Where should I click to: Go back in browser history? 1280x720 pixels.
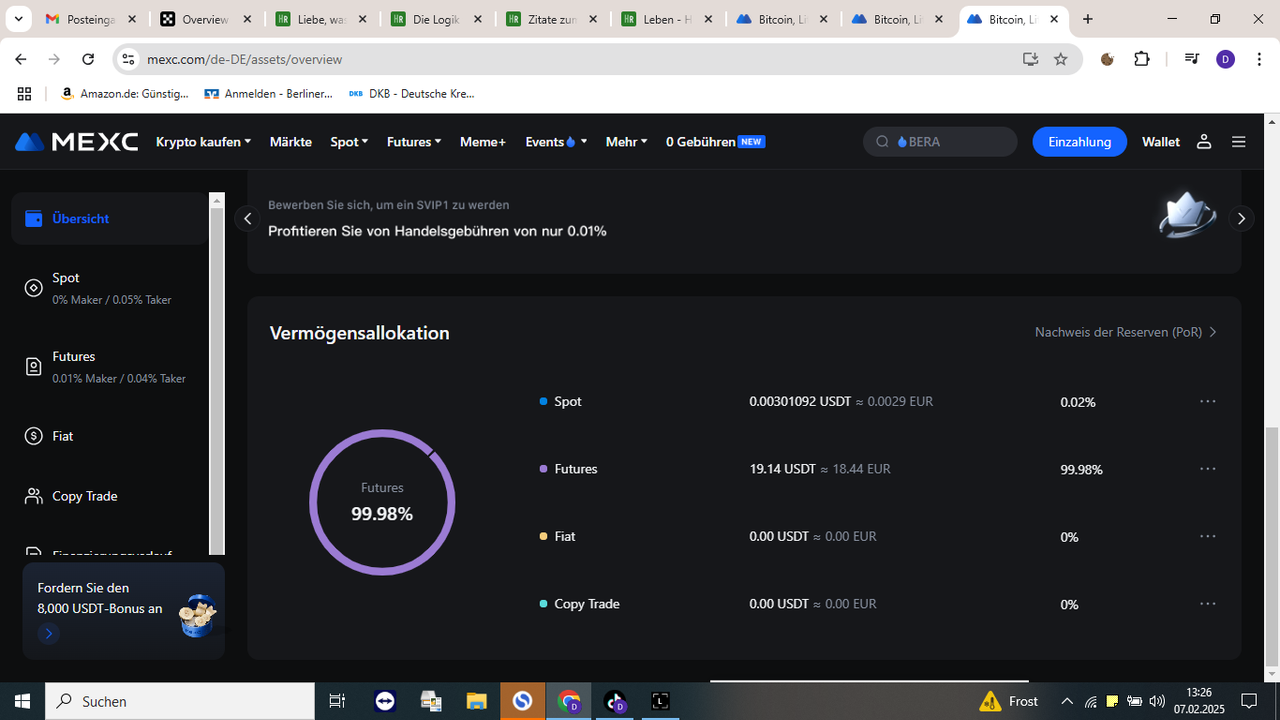[x=21, y=59]
